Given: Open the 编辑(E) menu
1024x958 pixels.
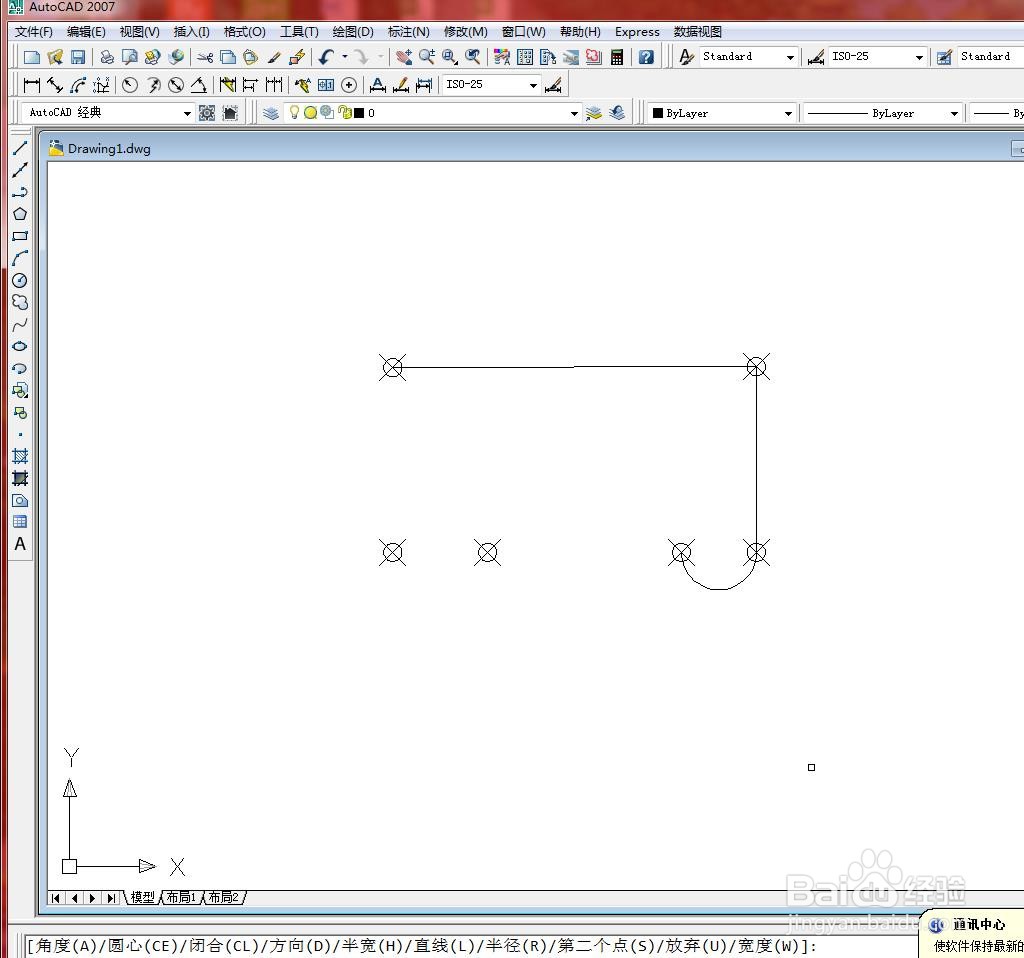Looking at the screenshot, I should point(86,32).
